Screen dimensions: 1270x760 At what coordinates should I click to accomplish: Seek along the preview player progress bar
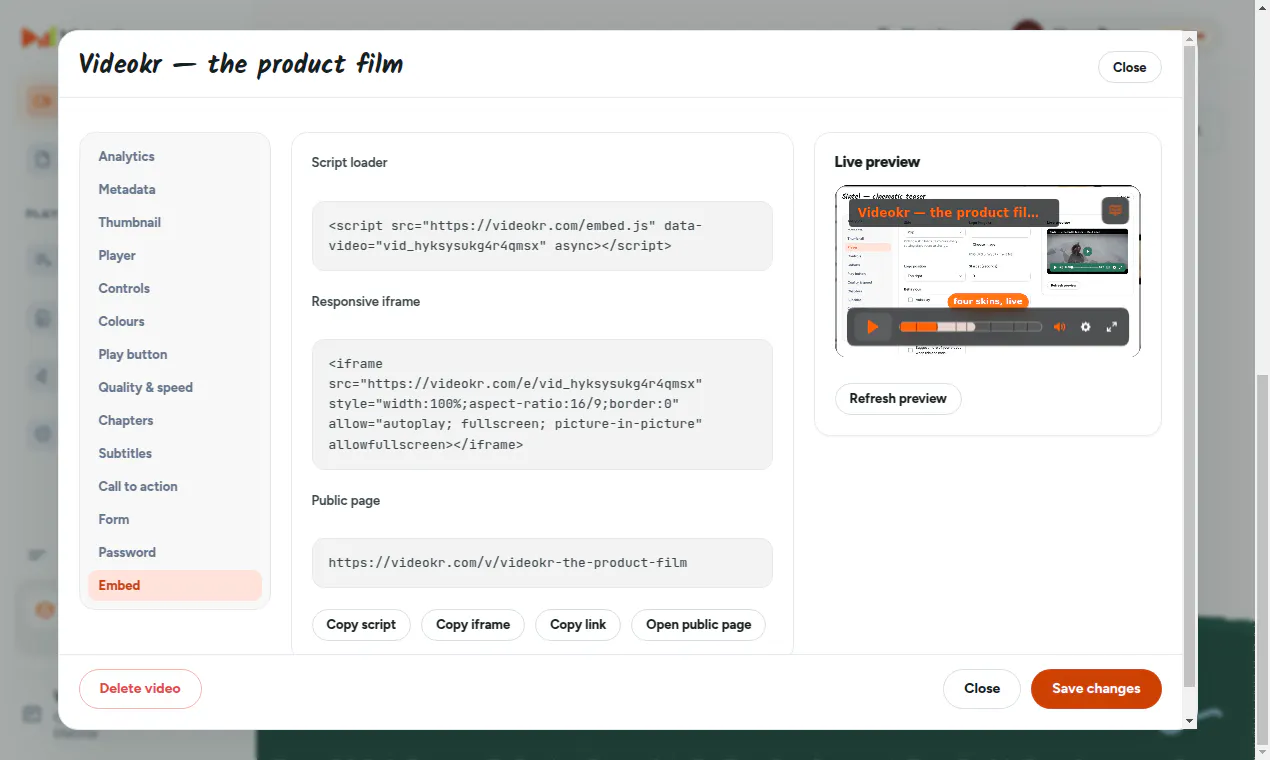click(971, 327)
